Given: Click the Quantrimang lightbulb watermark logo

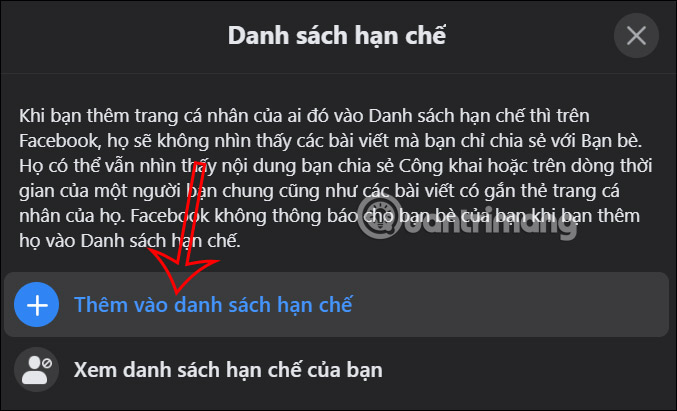Looking at the screenshot, I should click(381, 217).
